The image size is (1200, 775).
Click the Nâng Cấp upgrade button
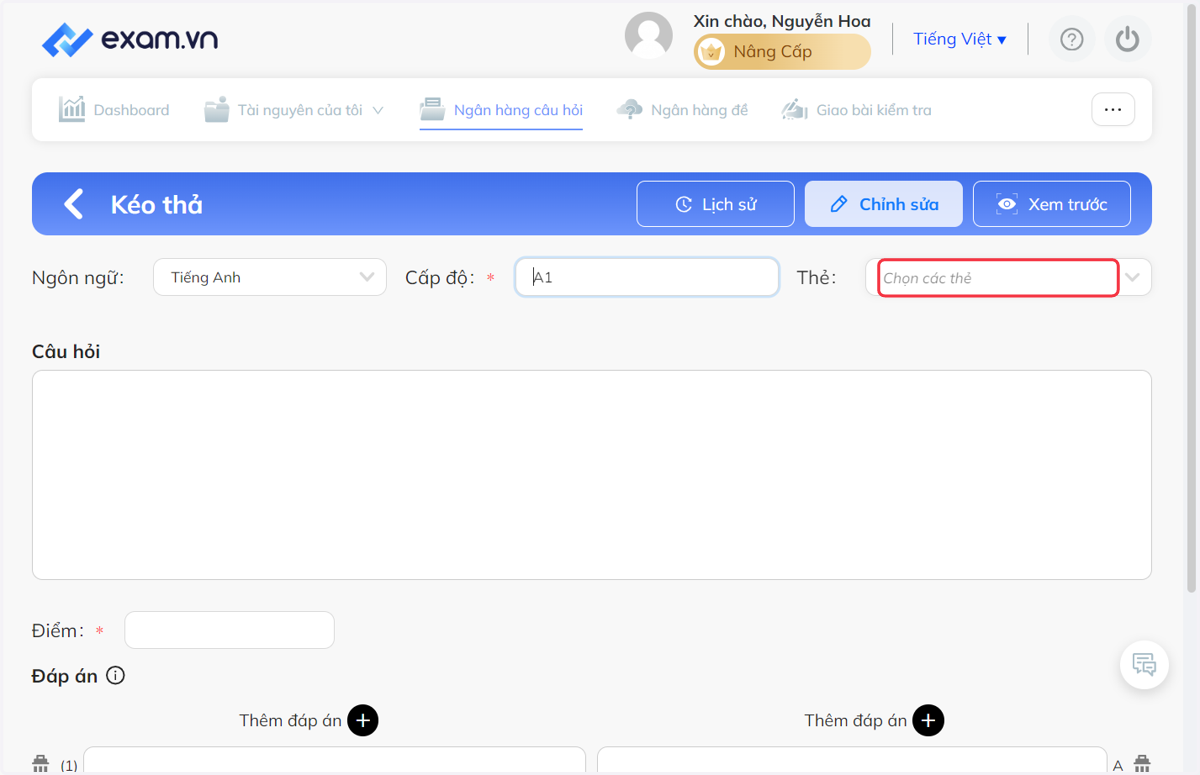pos(782,52)
